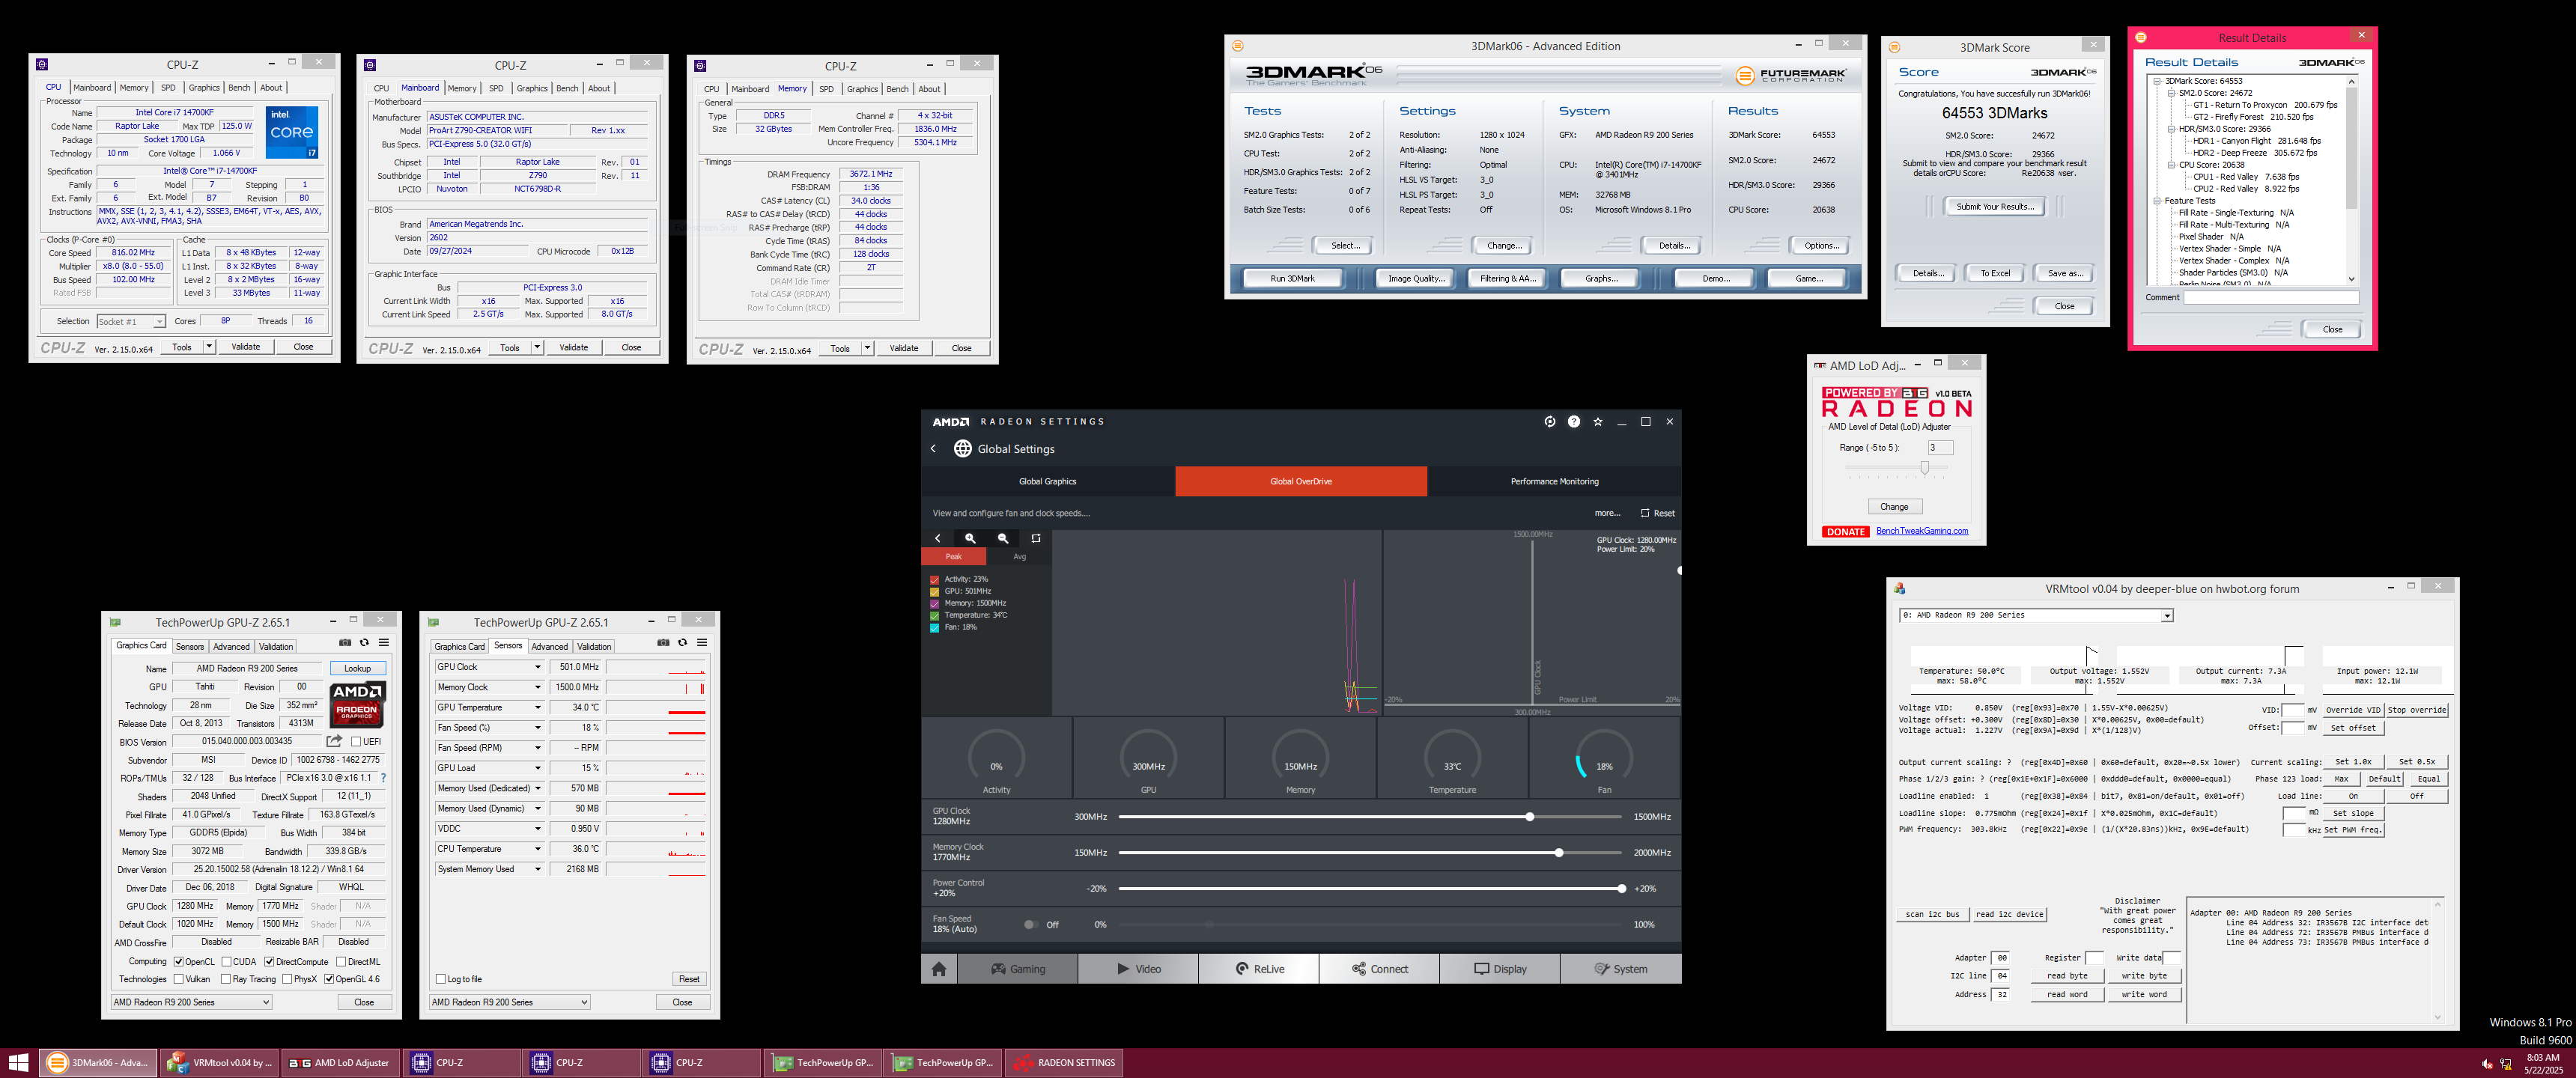Viewport: 2576px width, 1078px height.
Task: Open Performance Monitoring tab in Radeon Settings
Action: (x=1554, y=481)
